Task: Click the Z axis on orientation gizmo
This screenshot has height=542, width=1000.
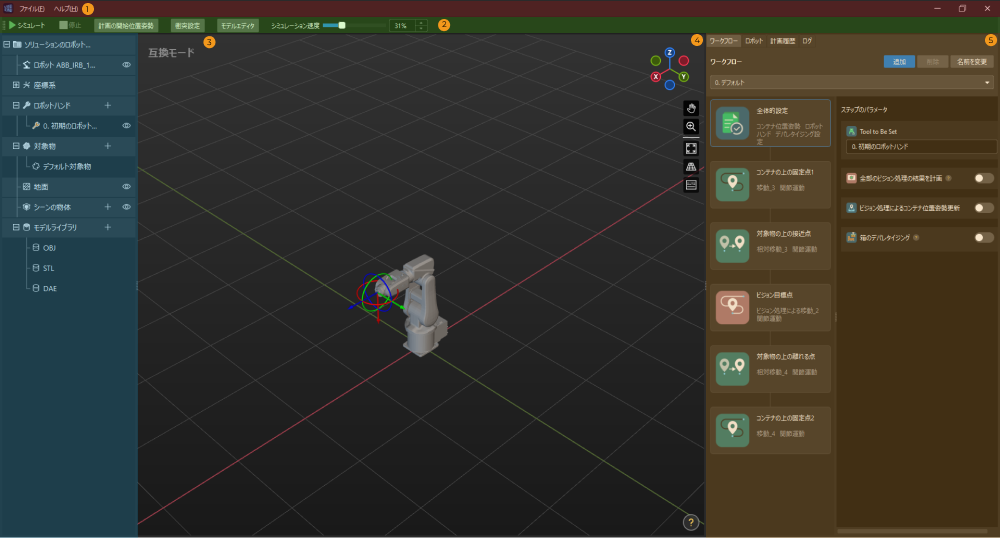Action: [x=670, y=53]
